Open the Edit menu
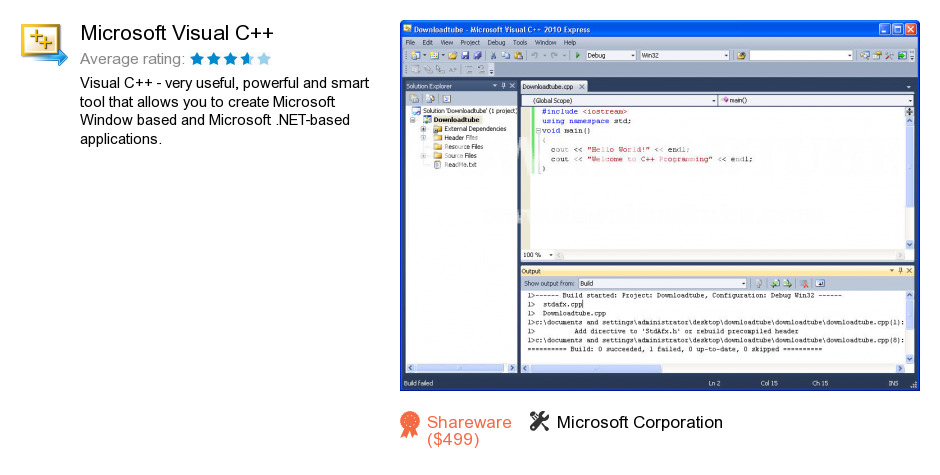The width and height of the screenshot is (940, 475). click(427, 43)
